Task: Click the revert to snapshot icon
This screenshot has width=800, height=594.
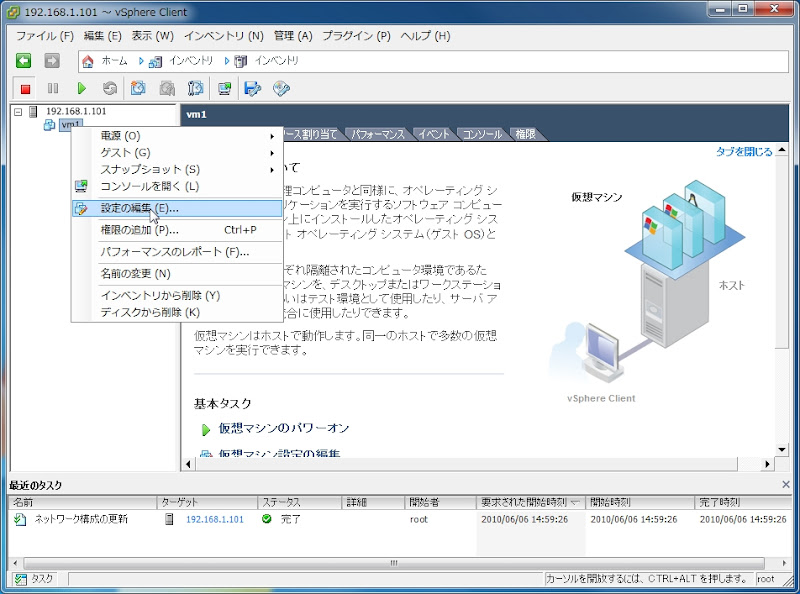Action: point(167,89)
